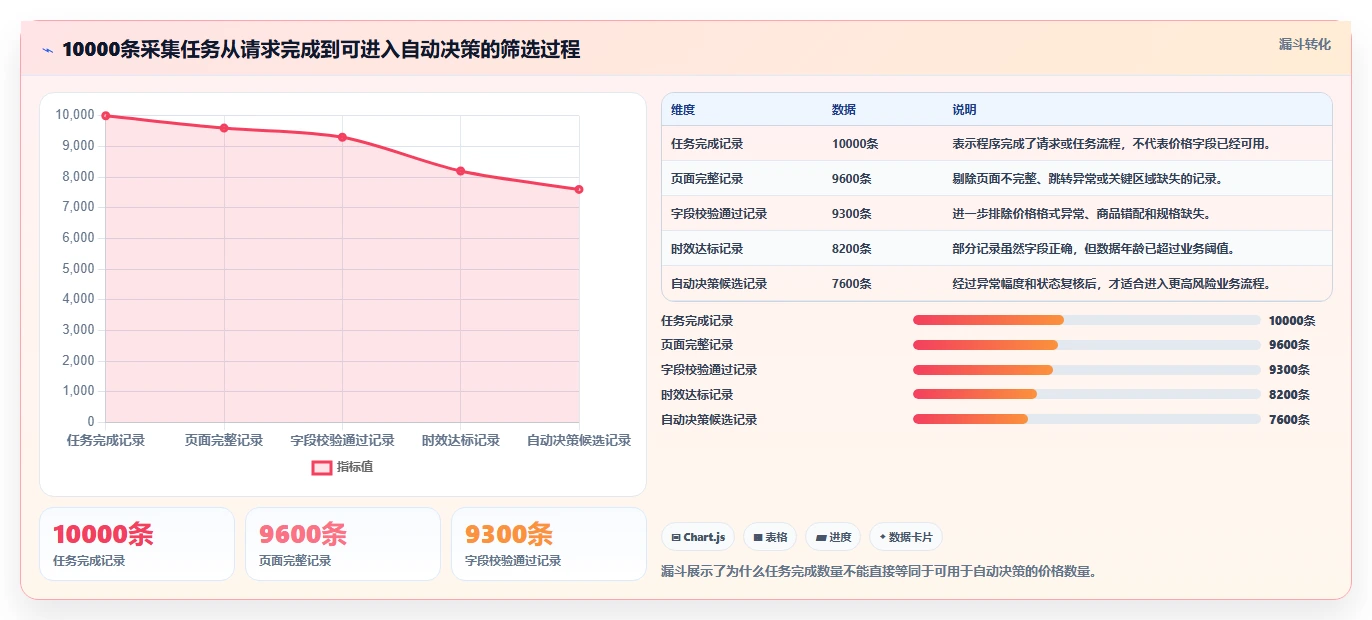Click the 数据 column header
The image size is (1372, 620).
coord(844,109)
